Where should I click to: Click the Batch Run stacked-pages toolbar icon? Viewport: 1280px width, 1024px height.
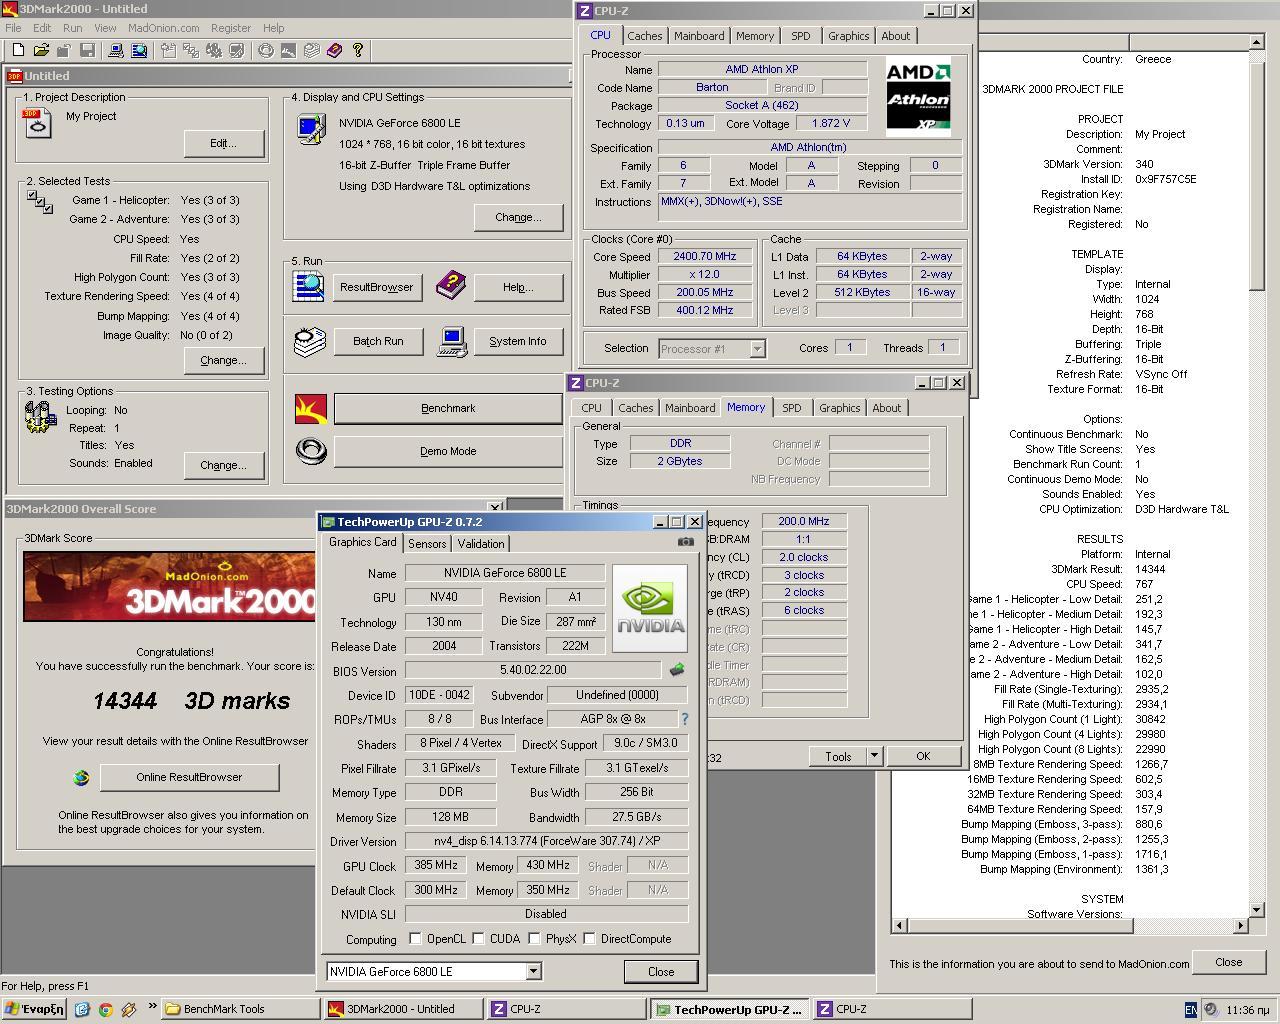(311, 50)
